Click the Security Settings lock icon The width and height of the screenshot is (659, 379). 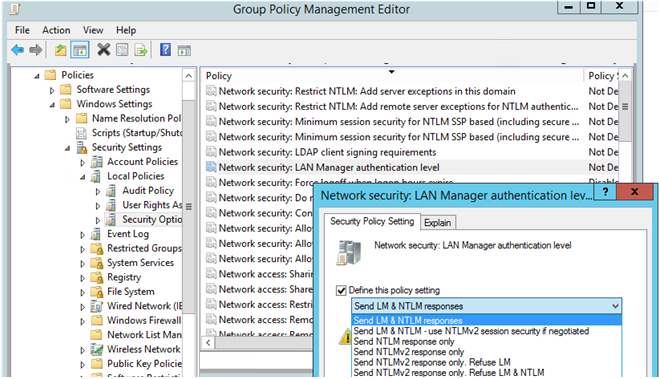pyautogui.click(x=82, y=147)
